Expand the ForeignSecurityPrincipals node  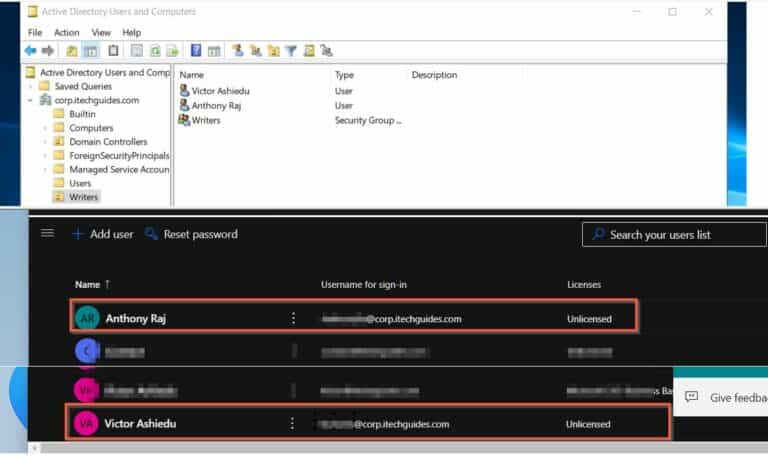point(45,156)
